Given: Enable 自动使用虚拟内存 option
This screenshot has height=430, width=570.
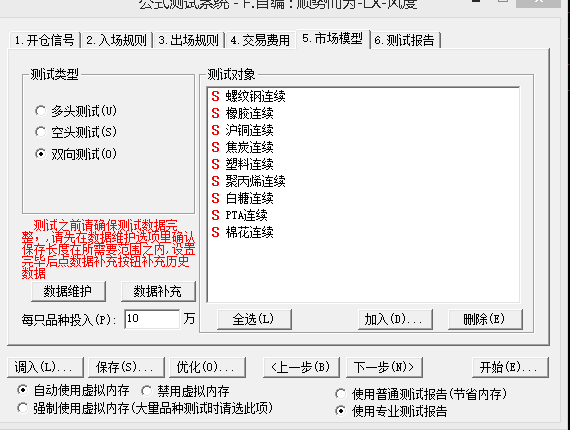Looking at the screenshot, I should (73, 391).
